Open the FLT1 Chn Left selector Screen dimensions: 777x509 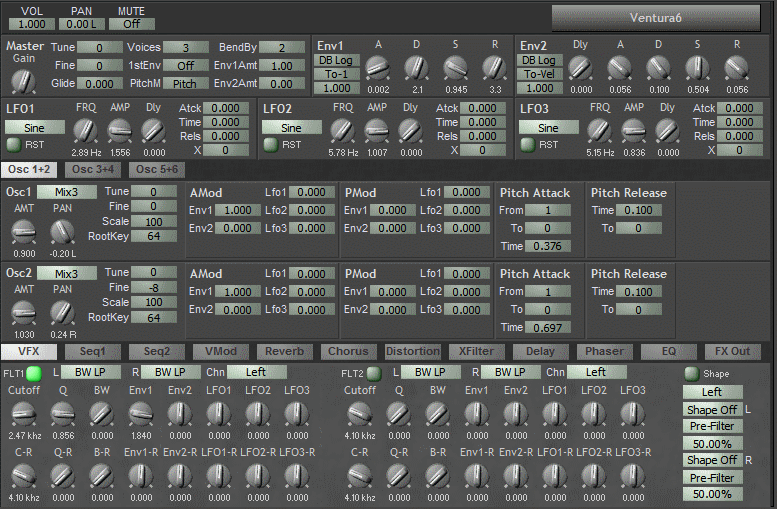[257, 372]
